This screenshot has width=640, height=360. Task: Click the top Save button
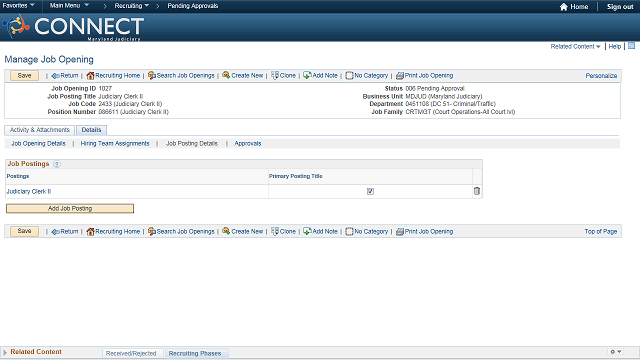coord(24,76)
